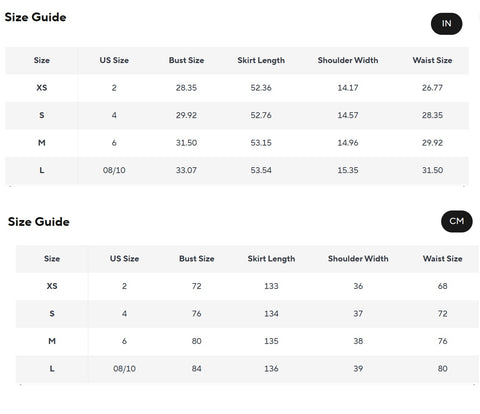Screen dimensions: 480x414
Task: Select the L row in inches table
Action: (x=237, y=170)
